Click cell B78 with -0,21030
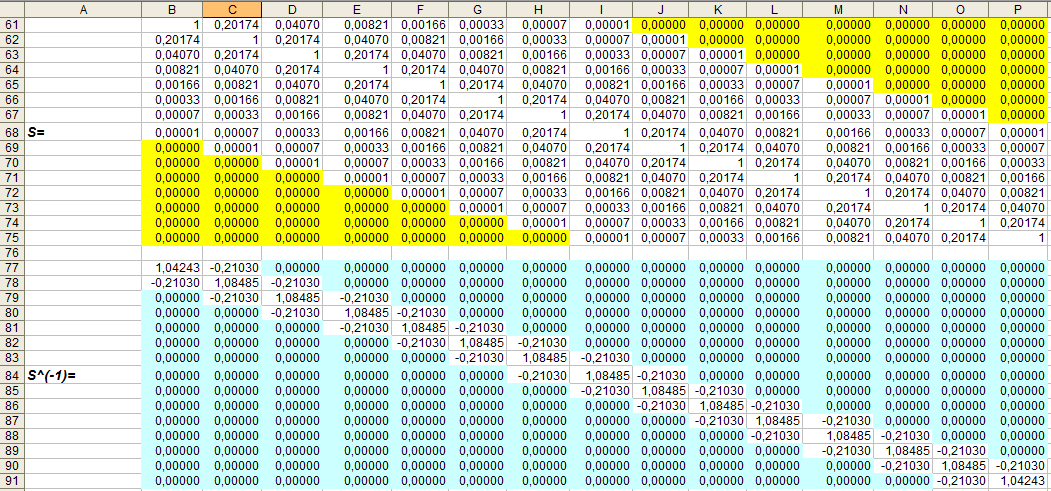 (x=172, y=283)
